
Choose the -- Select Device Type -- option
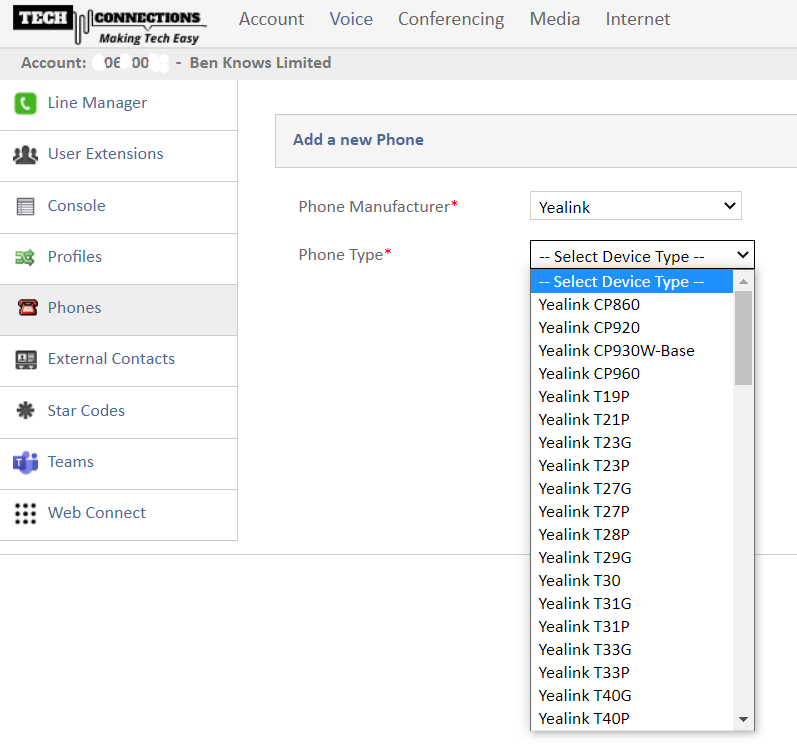point(631,281)
